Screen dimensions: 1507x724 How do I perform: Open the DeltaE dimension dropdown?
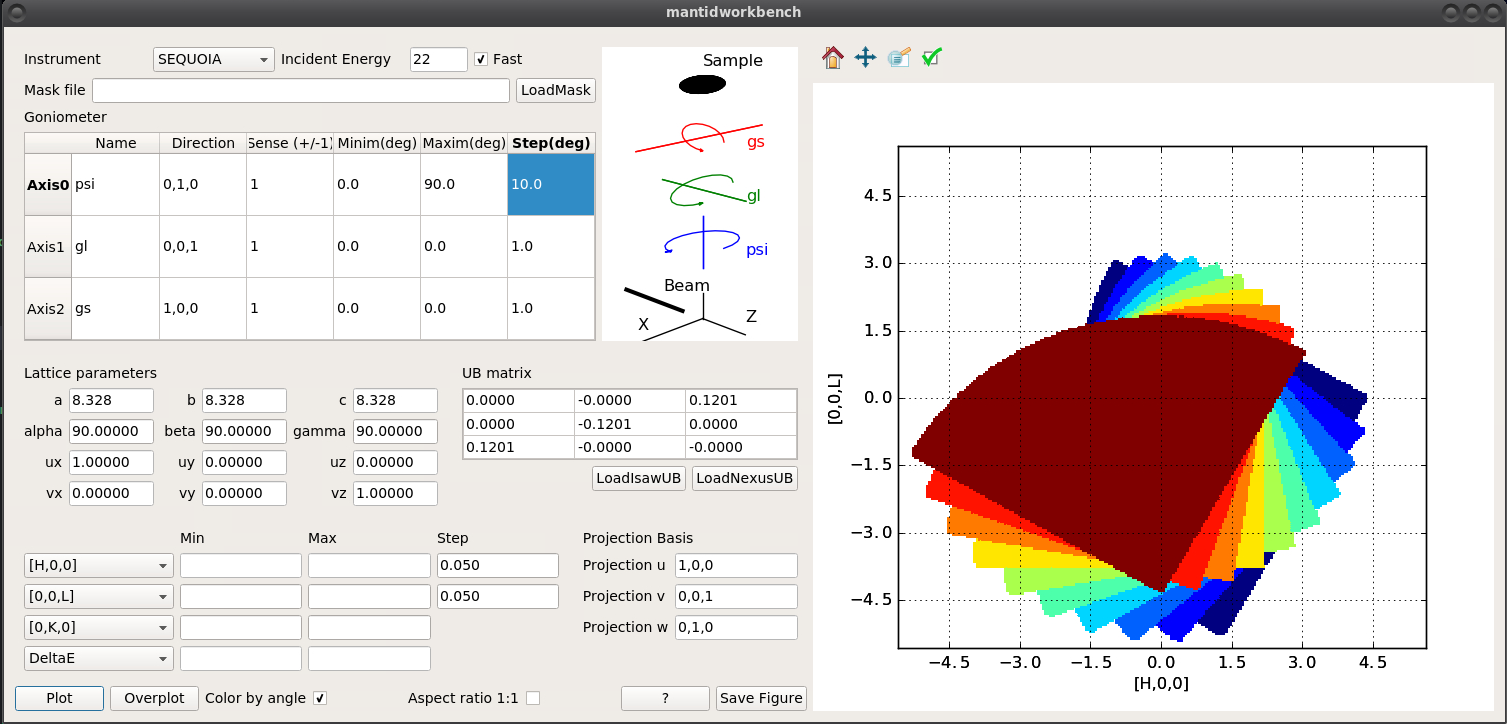(98, 659)
